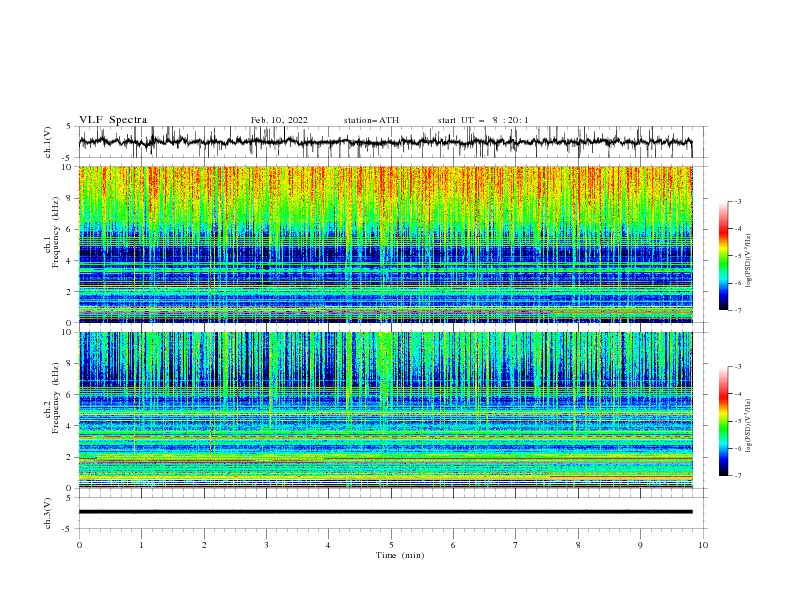Click the "8" kHz tick on ch.1 frequency axis
This screenshot has width=792, height=612.
pyautogui.click(x=71, y=198)
